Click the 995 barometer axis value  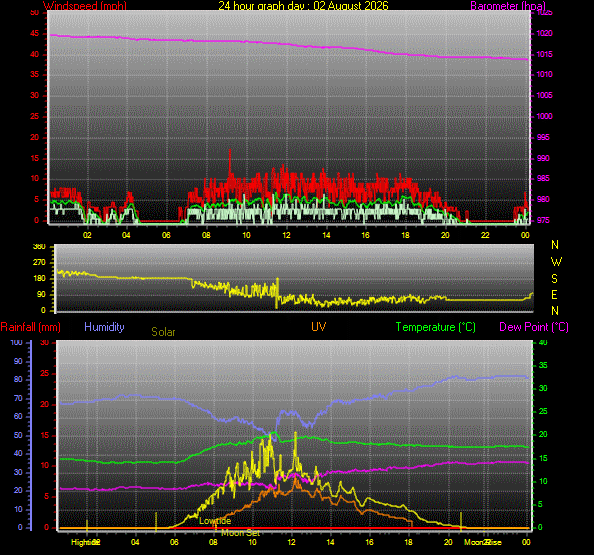tap(543, 137)
